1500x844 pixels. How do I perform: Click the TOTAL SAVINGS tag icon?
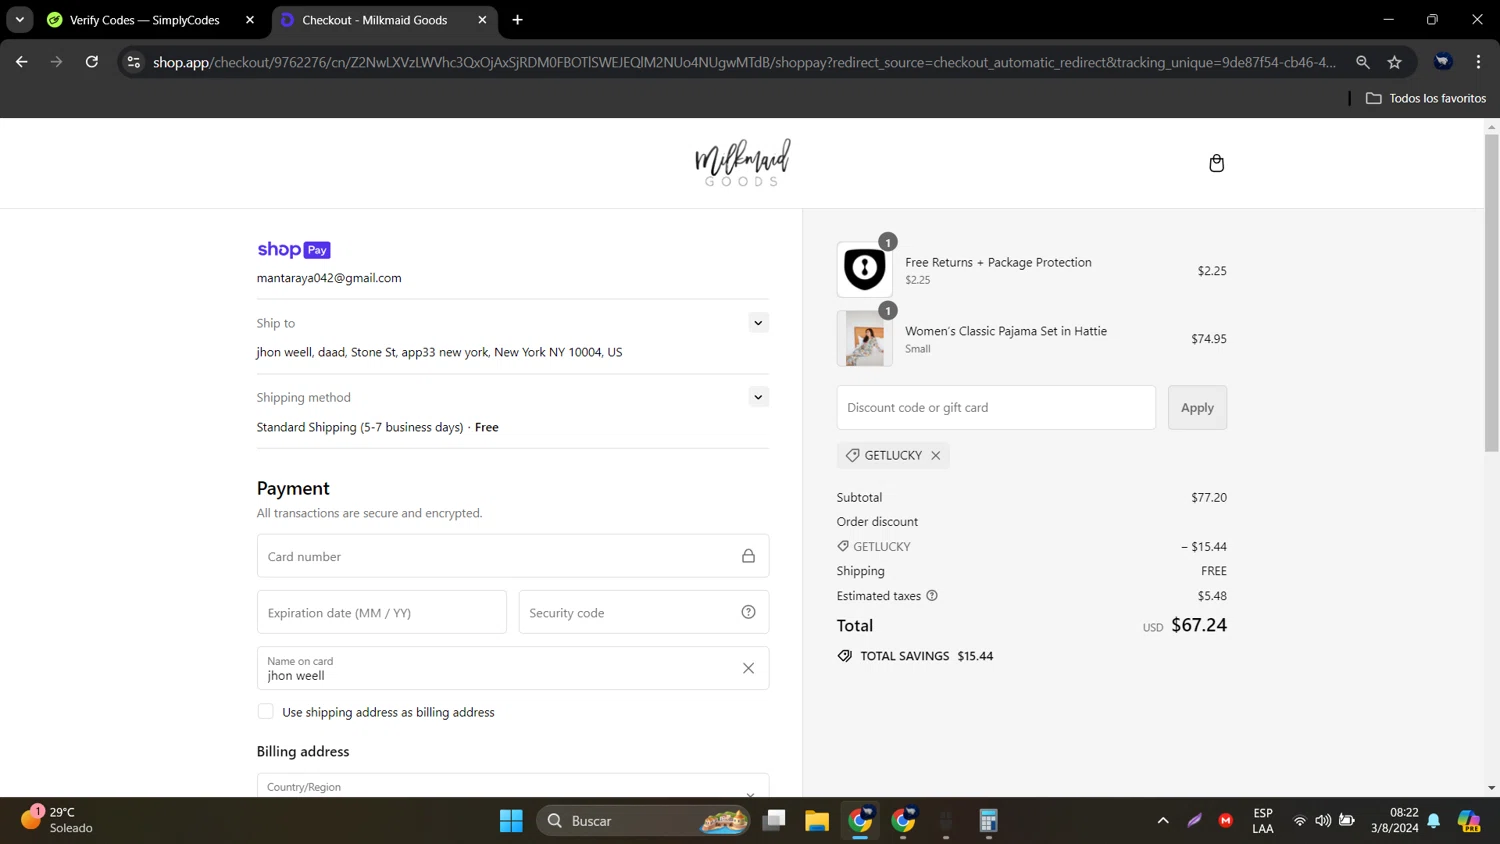[845, 656]
